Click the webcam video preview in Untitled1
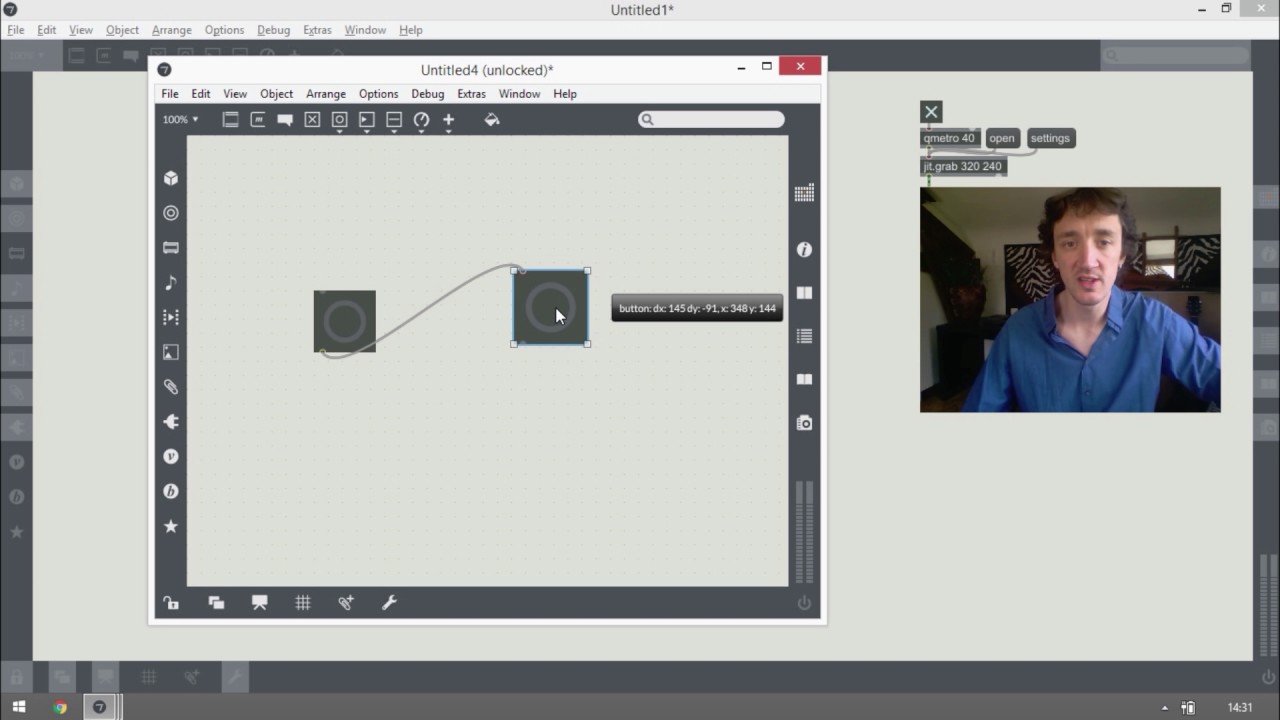 [1070, 300]
